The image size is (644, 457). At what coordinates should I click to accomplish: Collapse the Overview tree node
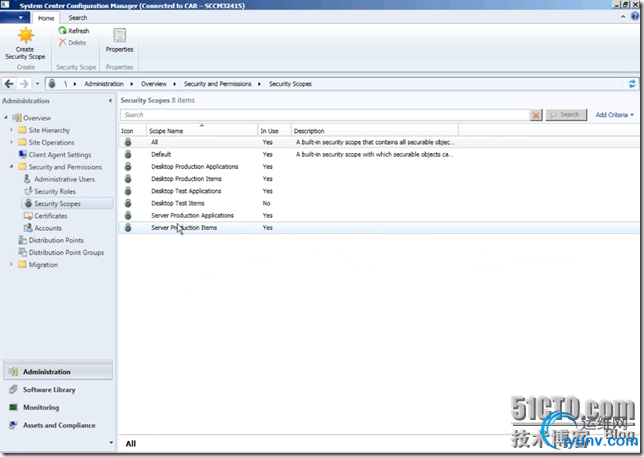pos(6,118)
